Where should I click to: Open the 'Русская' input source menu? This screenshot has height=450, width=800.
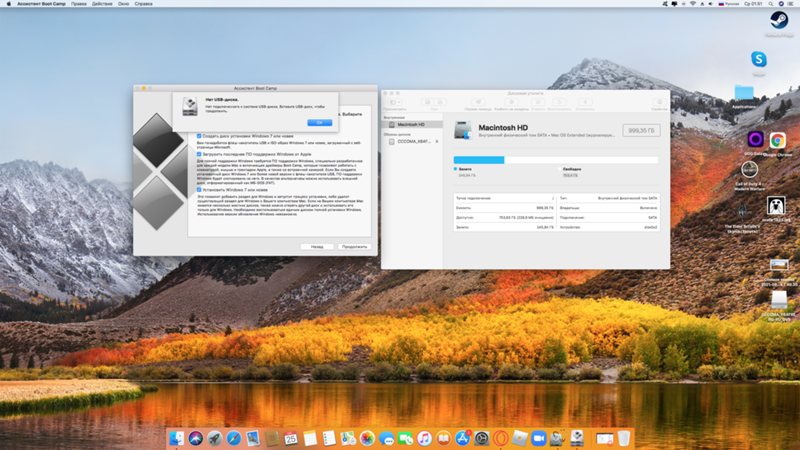point(729,4)
